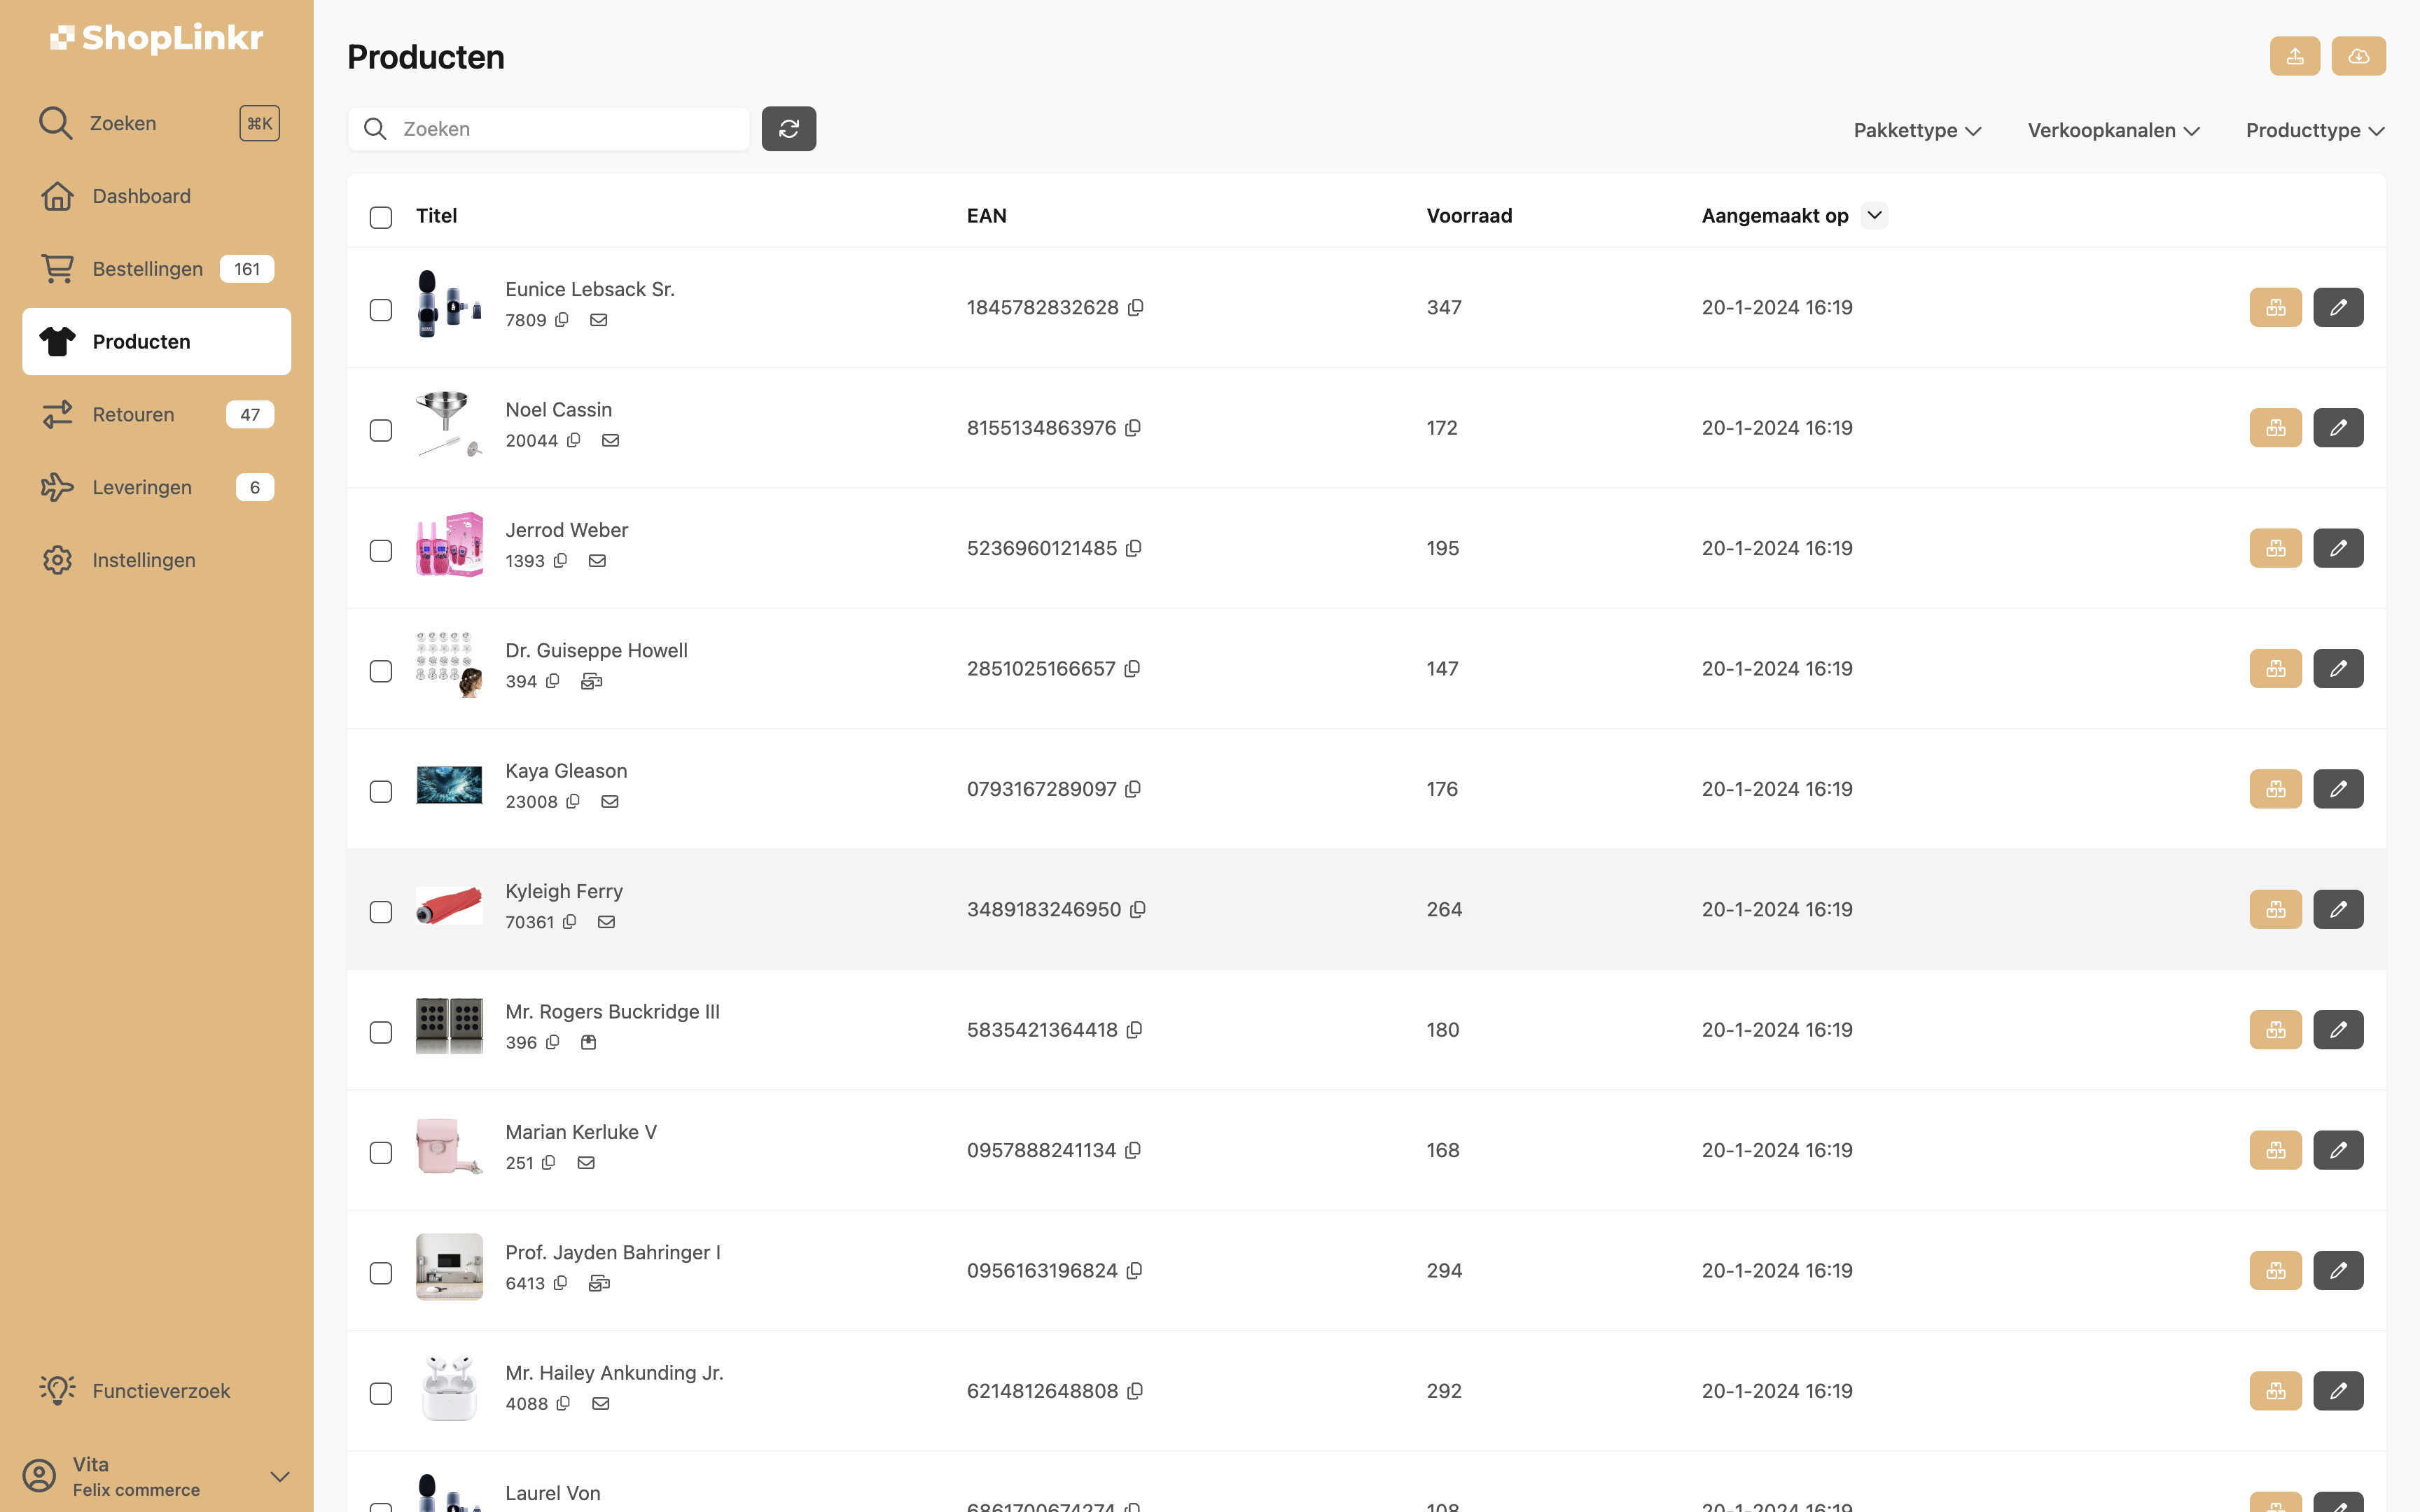Expand the Verkoopkanalen filter
Screen dimensions: 2420x1512
coord(2113,131)
